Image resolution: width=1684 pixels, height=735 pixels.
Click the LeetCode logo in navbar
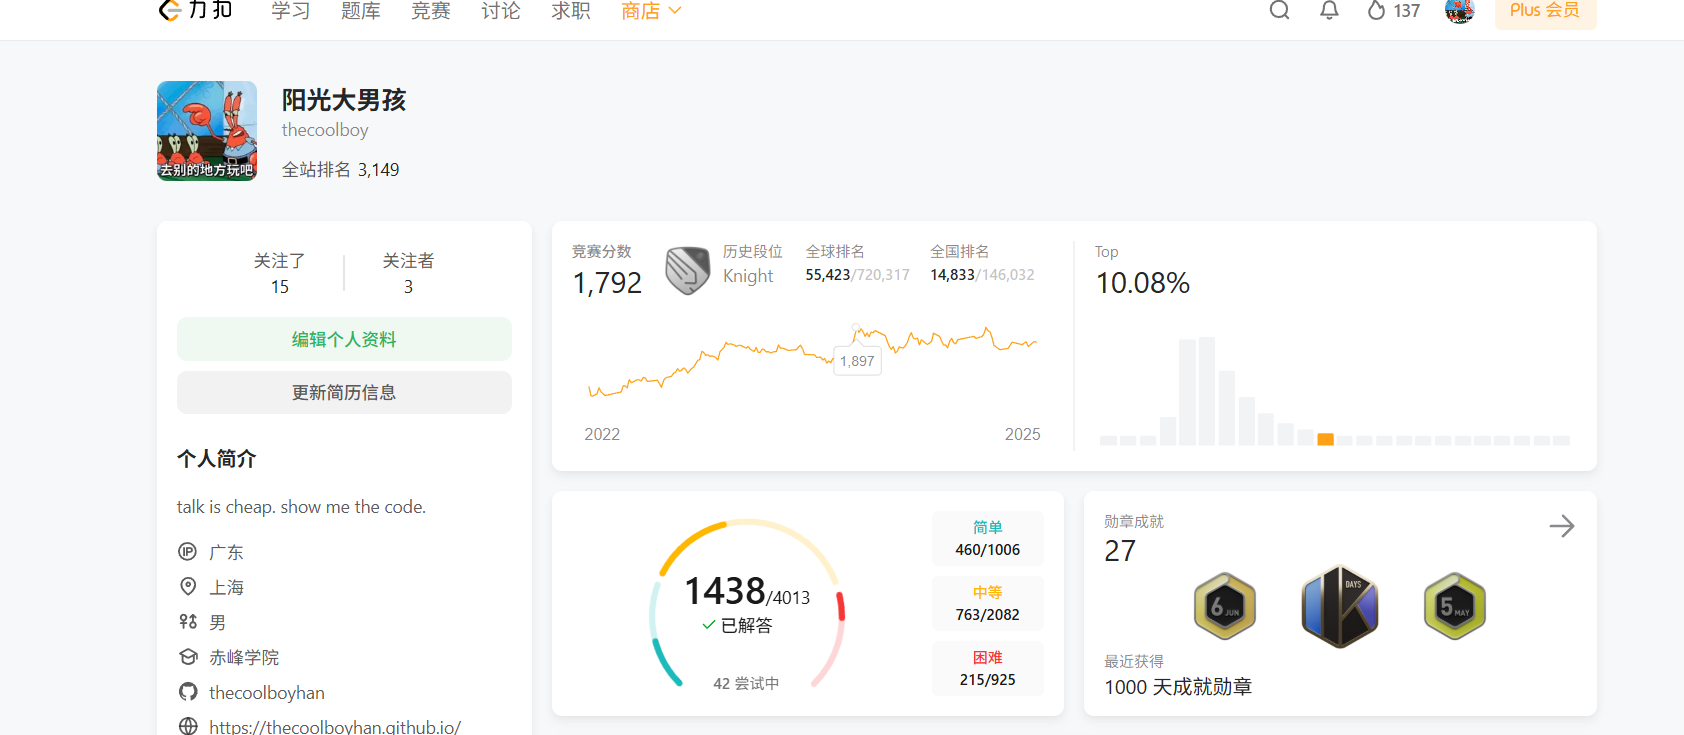click(196, 10)
